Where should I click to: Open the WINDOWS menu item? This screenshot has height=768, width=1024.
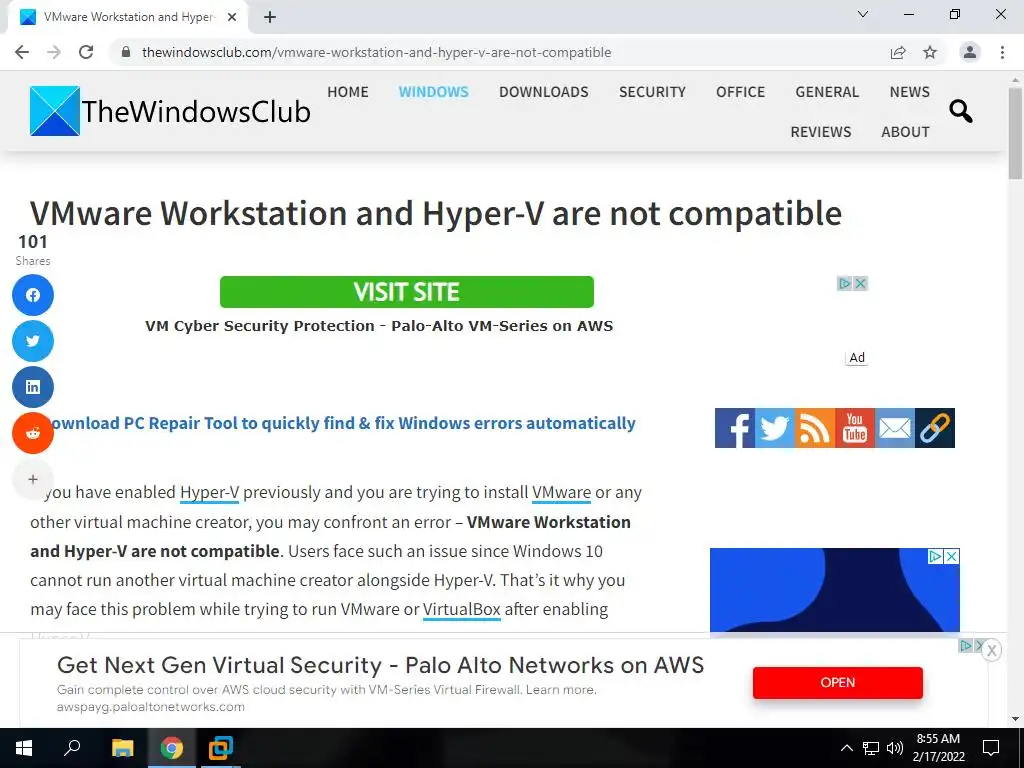click(x=434, y=92)
